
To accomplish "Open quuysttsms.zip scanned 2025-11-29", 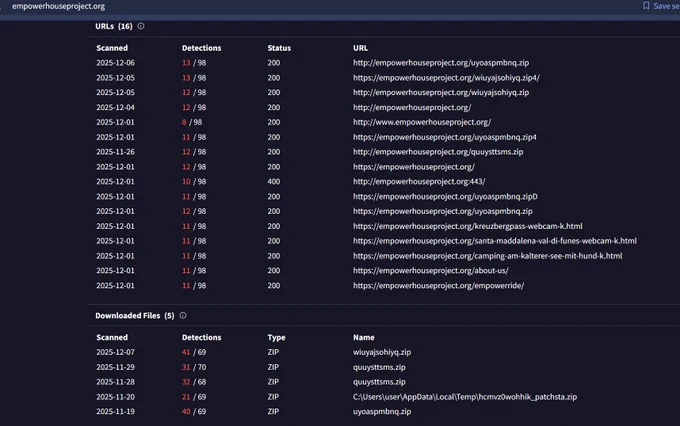I will 379,367.
